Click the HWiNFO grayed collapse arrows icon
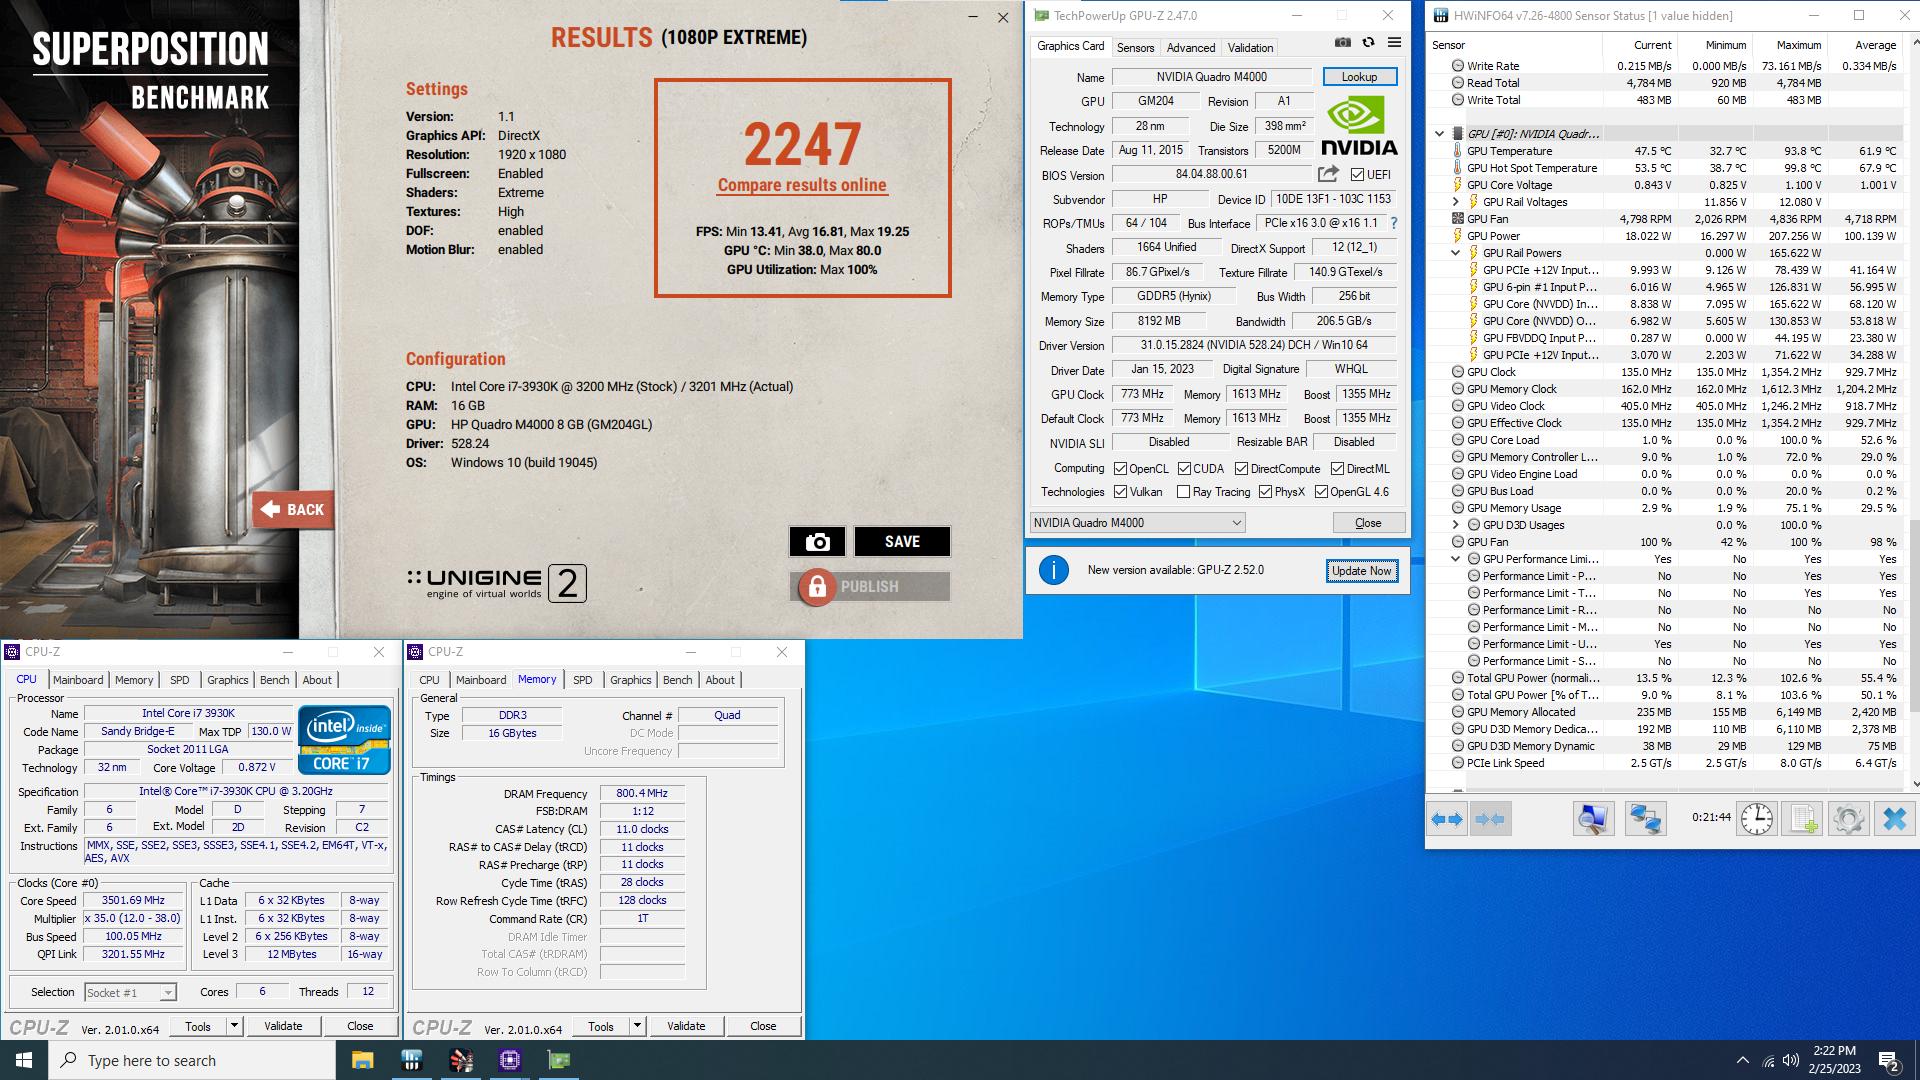Screen dimensions: 1920x1080 [1489, 819]
